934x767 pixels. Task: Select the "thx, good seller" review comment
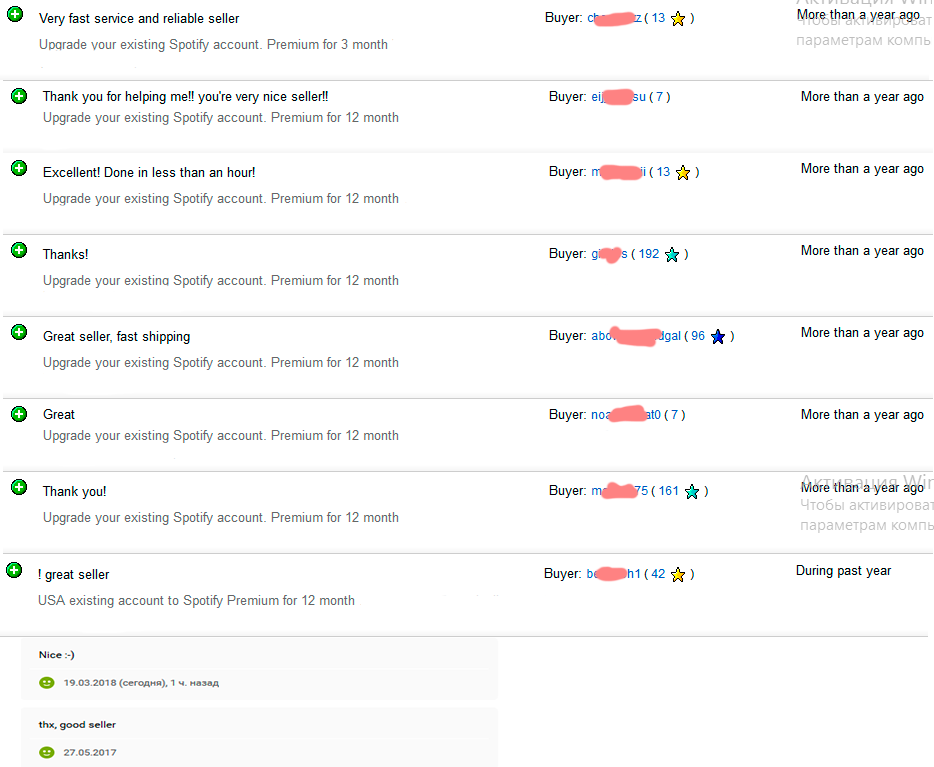[x=77, y=725]
